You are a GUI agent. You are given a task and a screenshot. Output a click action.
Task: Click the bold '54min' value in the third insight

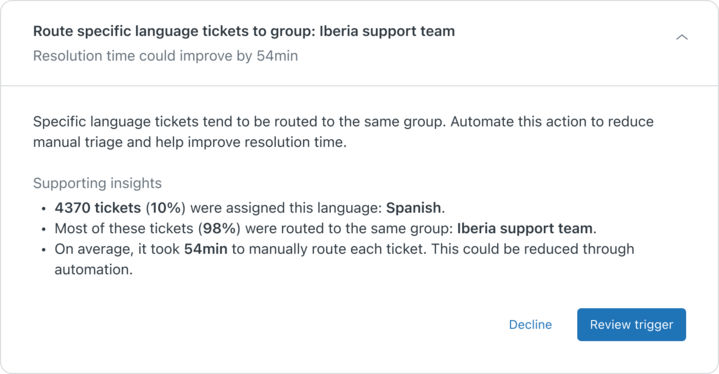[205, 249]
